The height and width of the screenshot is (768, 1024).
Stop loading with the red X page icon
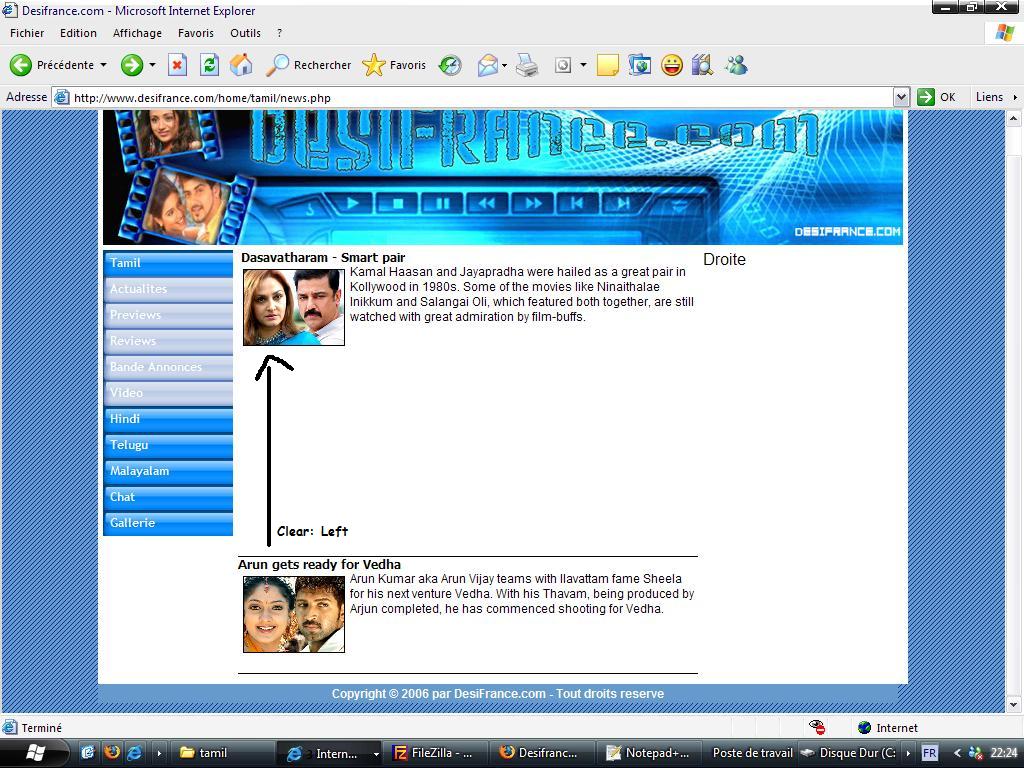pos(177,65)
